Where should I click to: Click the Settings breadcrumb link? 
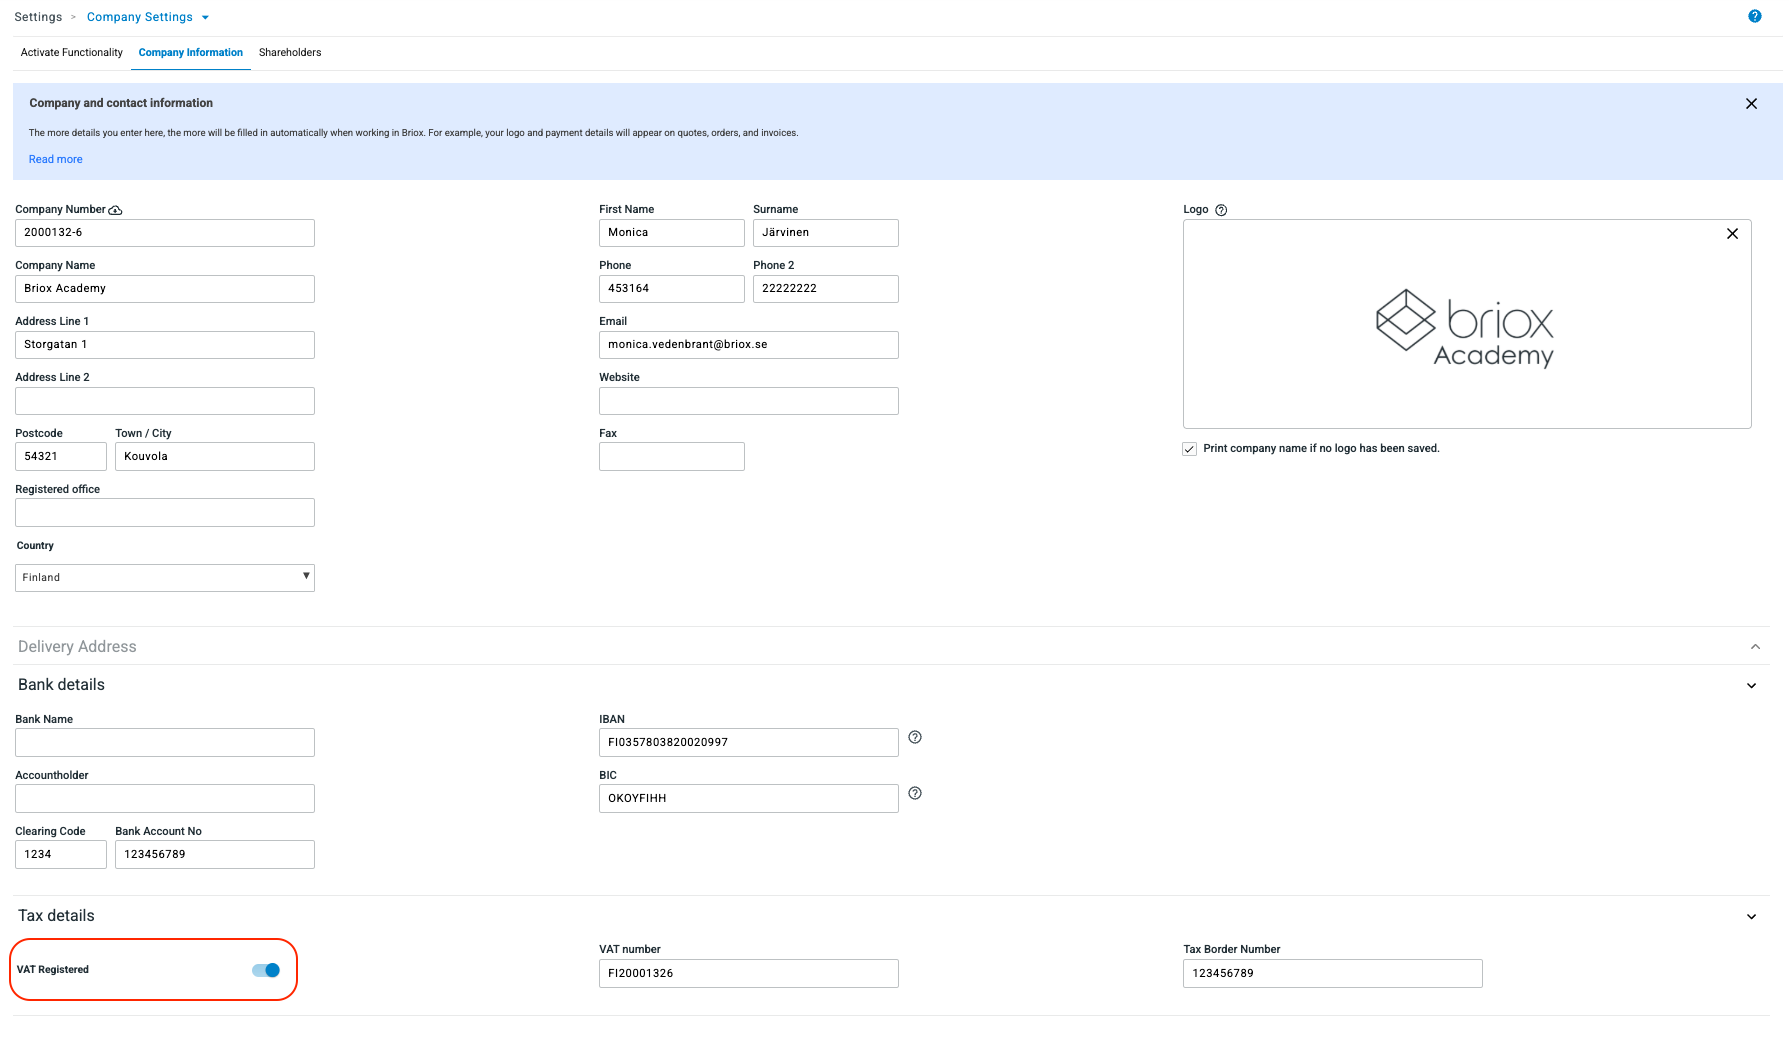(x=38, y=17)
